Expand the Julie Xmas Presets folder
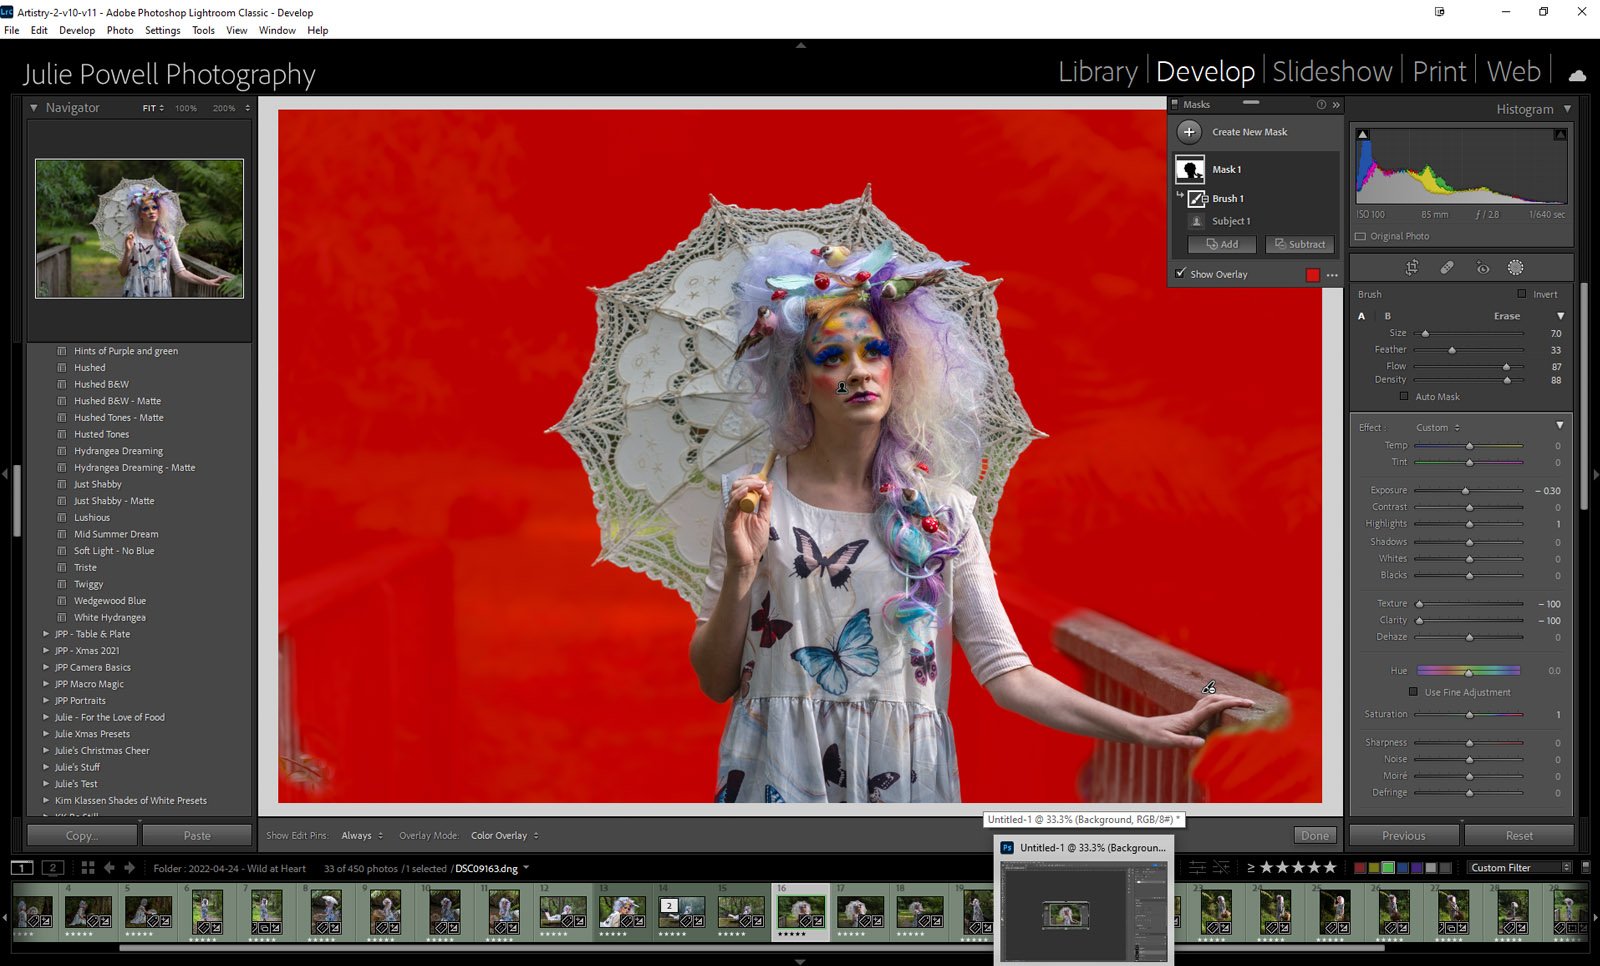The height and width of the screenshot is (966, 1600). coord(46,734)
